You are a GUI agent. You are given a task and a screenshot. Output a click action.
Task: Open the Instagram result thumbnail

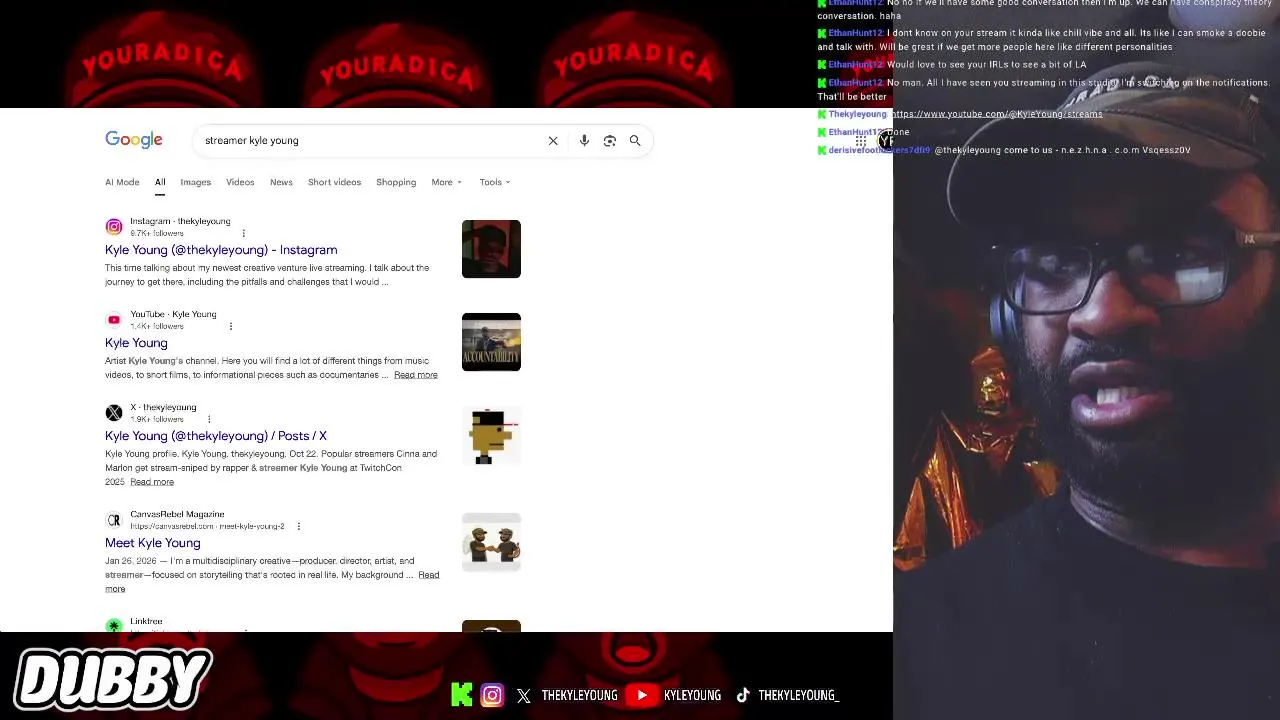(x=491, y=249)
